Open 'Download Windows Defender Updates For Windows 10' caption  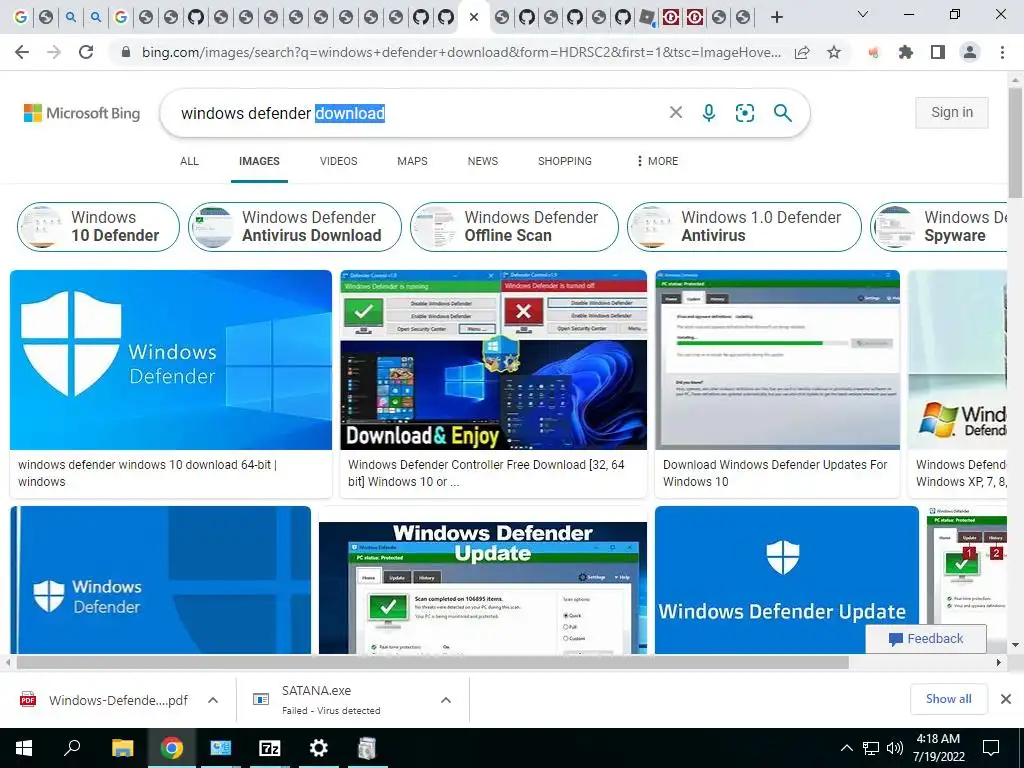click(x=775, y=473)
